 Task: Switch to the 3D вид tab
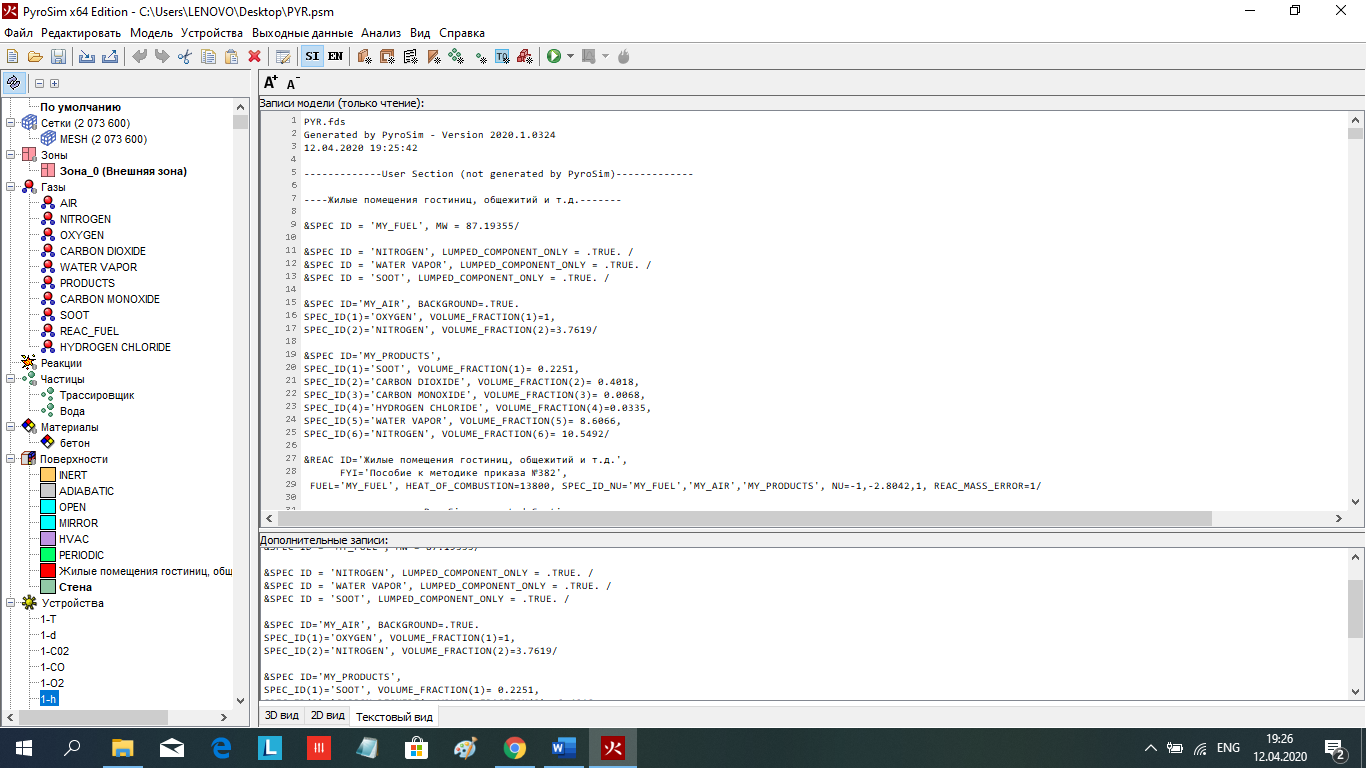281,716
